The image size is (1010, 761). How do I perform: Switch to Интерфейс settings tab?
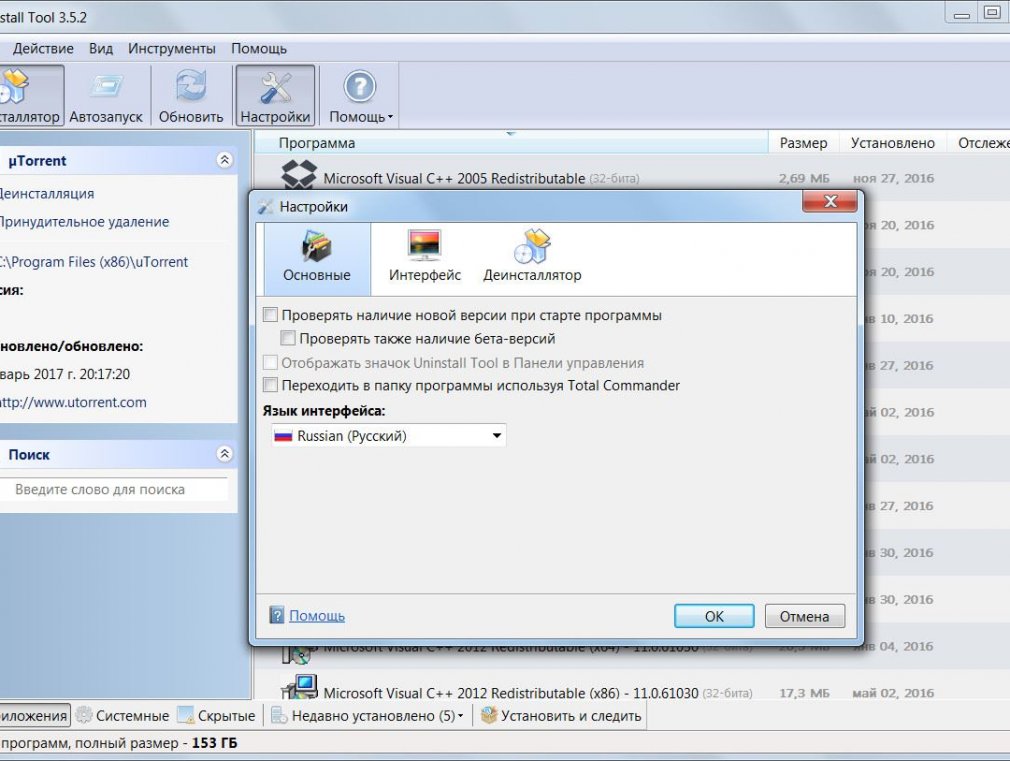(424, 245)
